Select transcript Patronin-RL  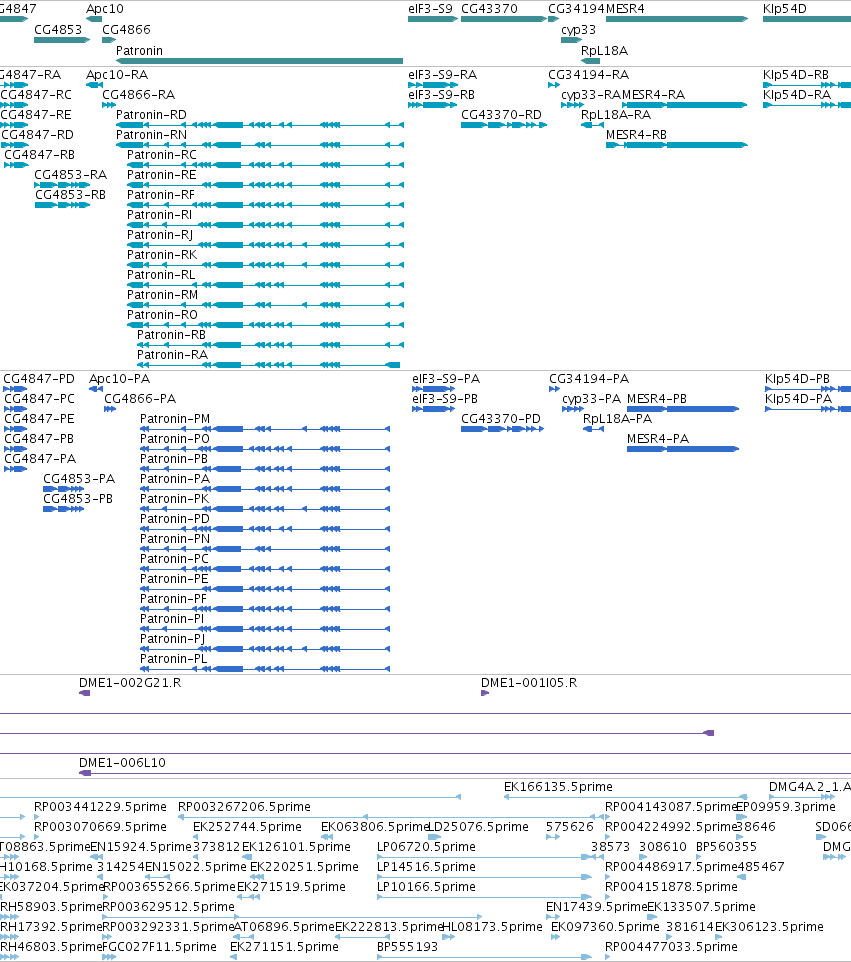pyautogui.click(x=161, y=275)
